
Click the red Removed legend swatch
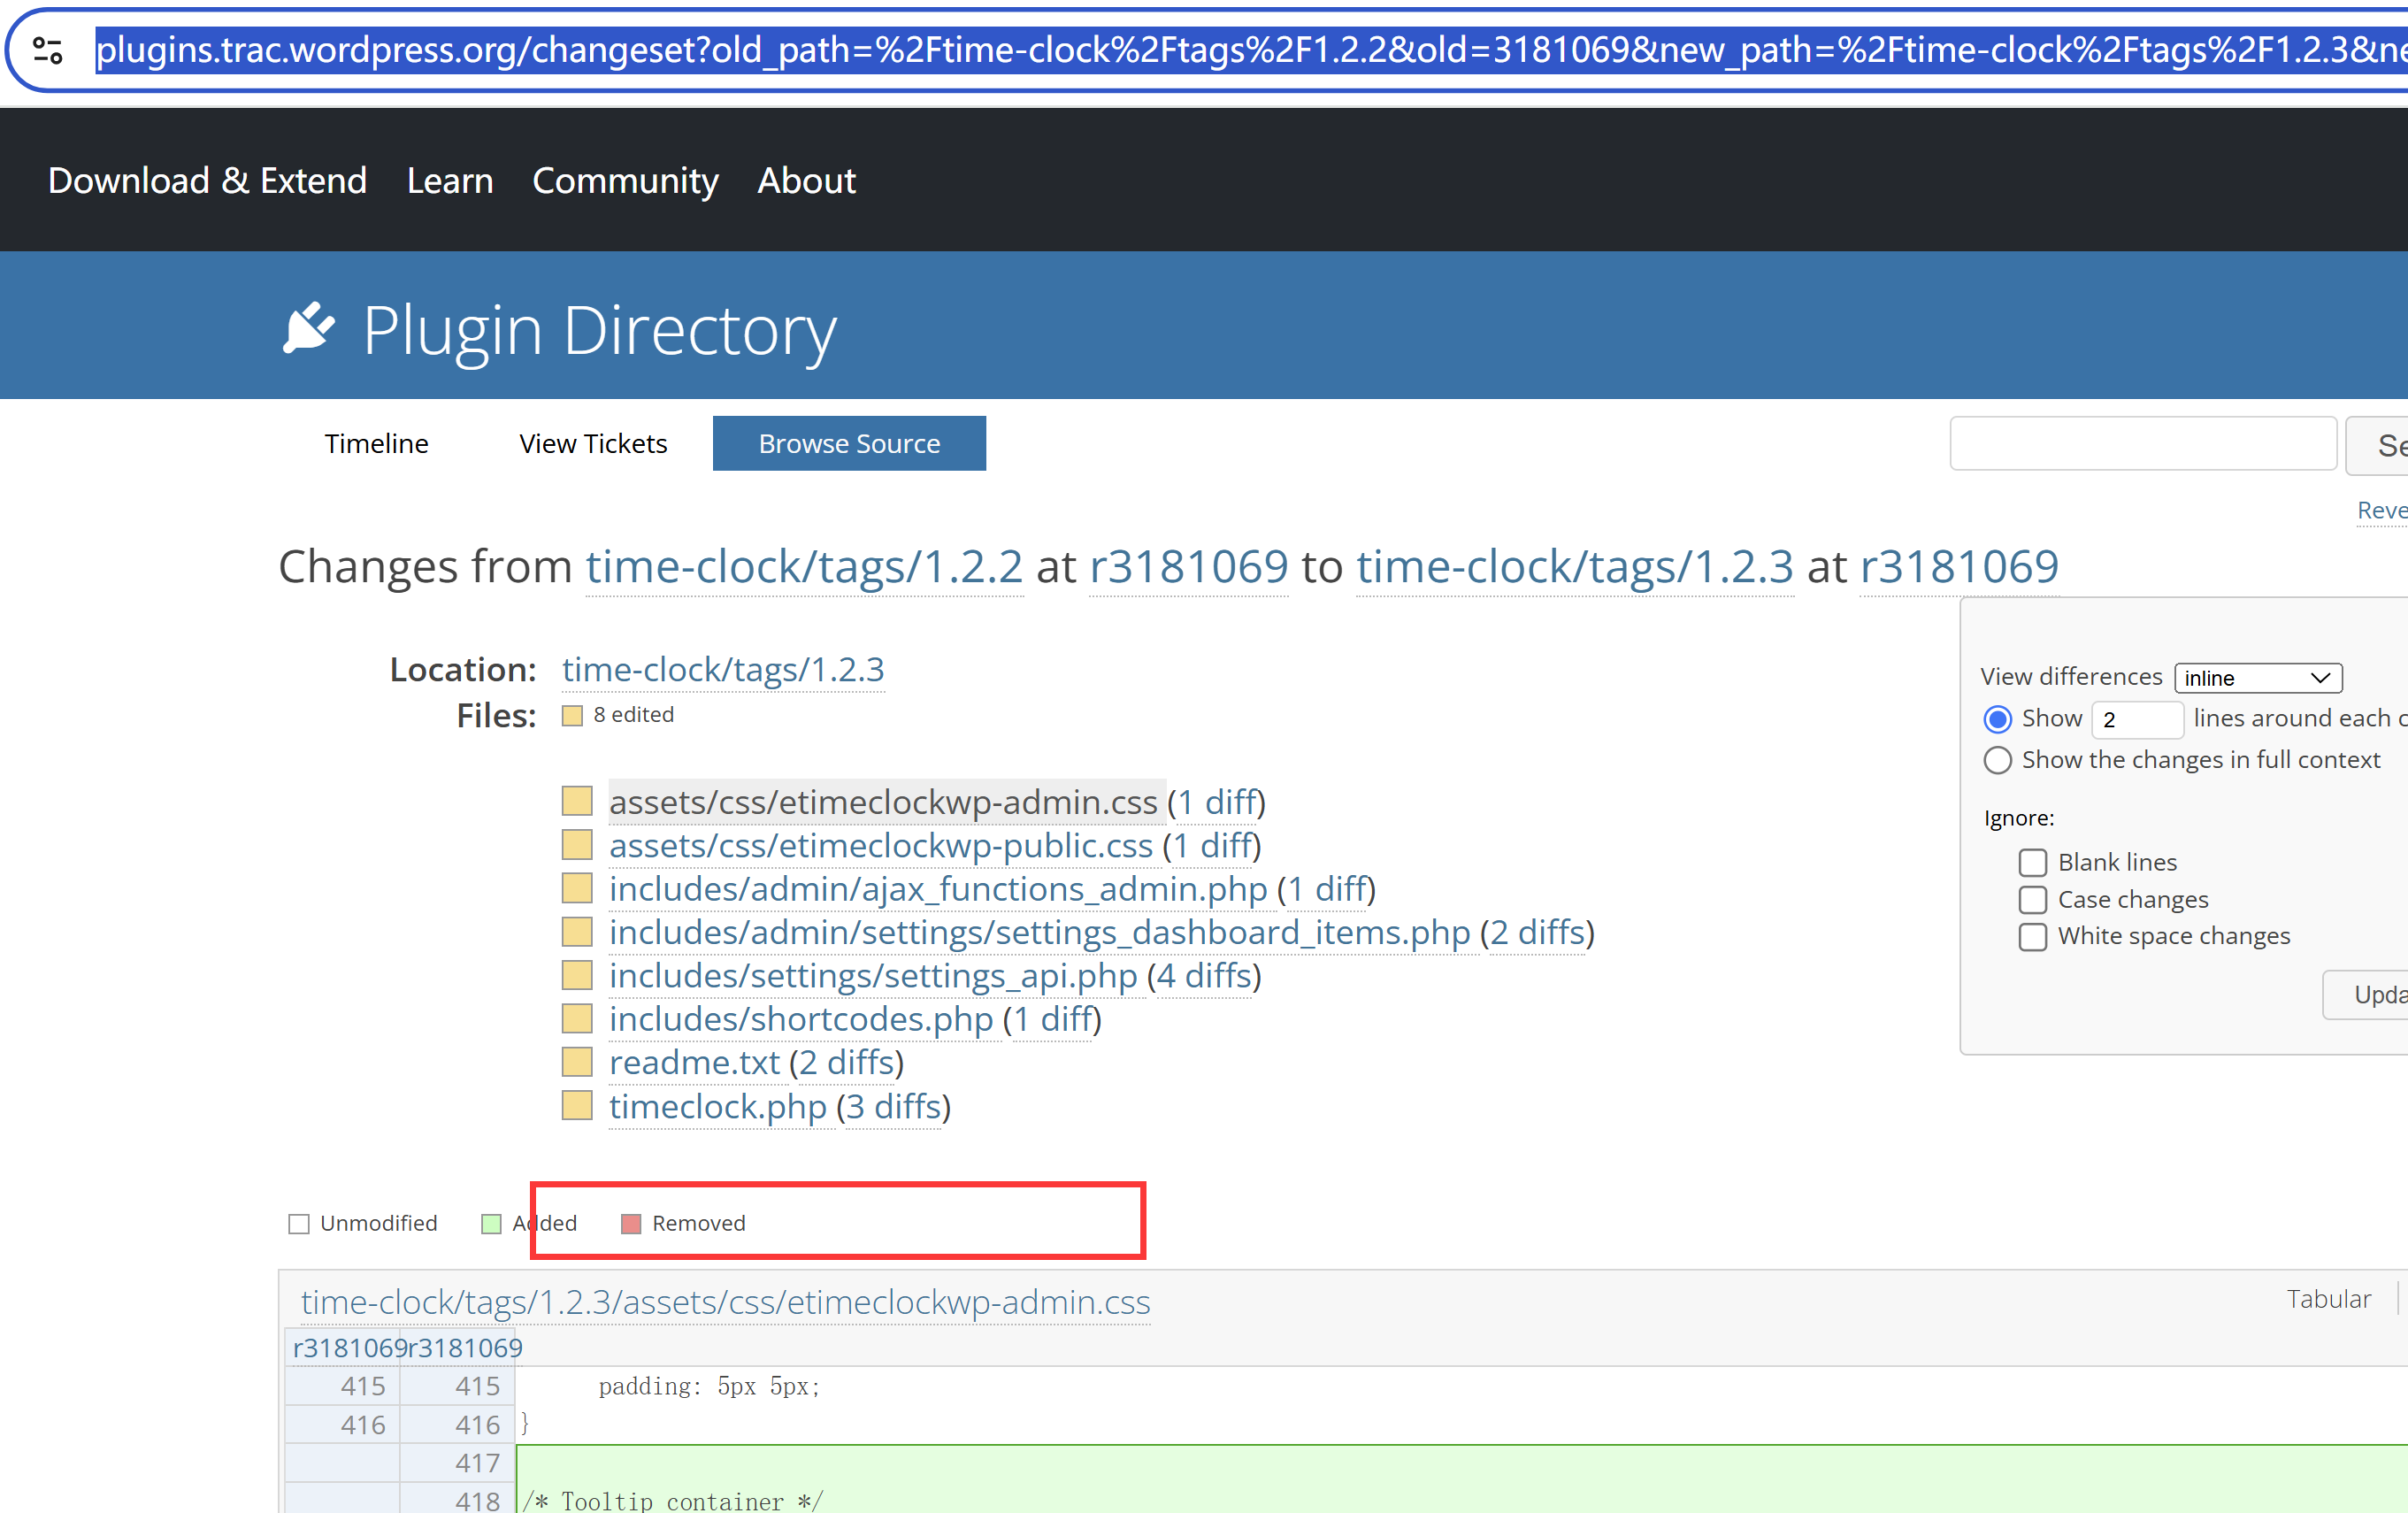[x=631, y=1224]
